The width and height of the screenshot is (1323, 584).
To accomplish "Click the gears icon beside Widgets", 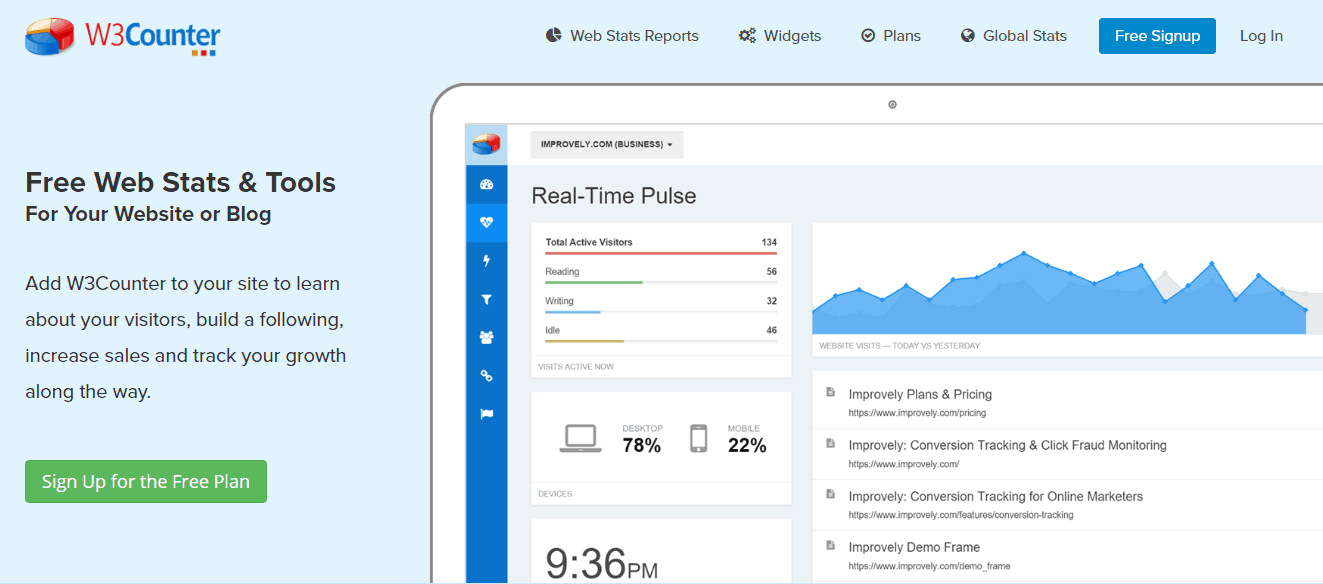I will pos(747,36).
